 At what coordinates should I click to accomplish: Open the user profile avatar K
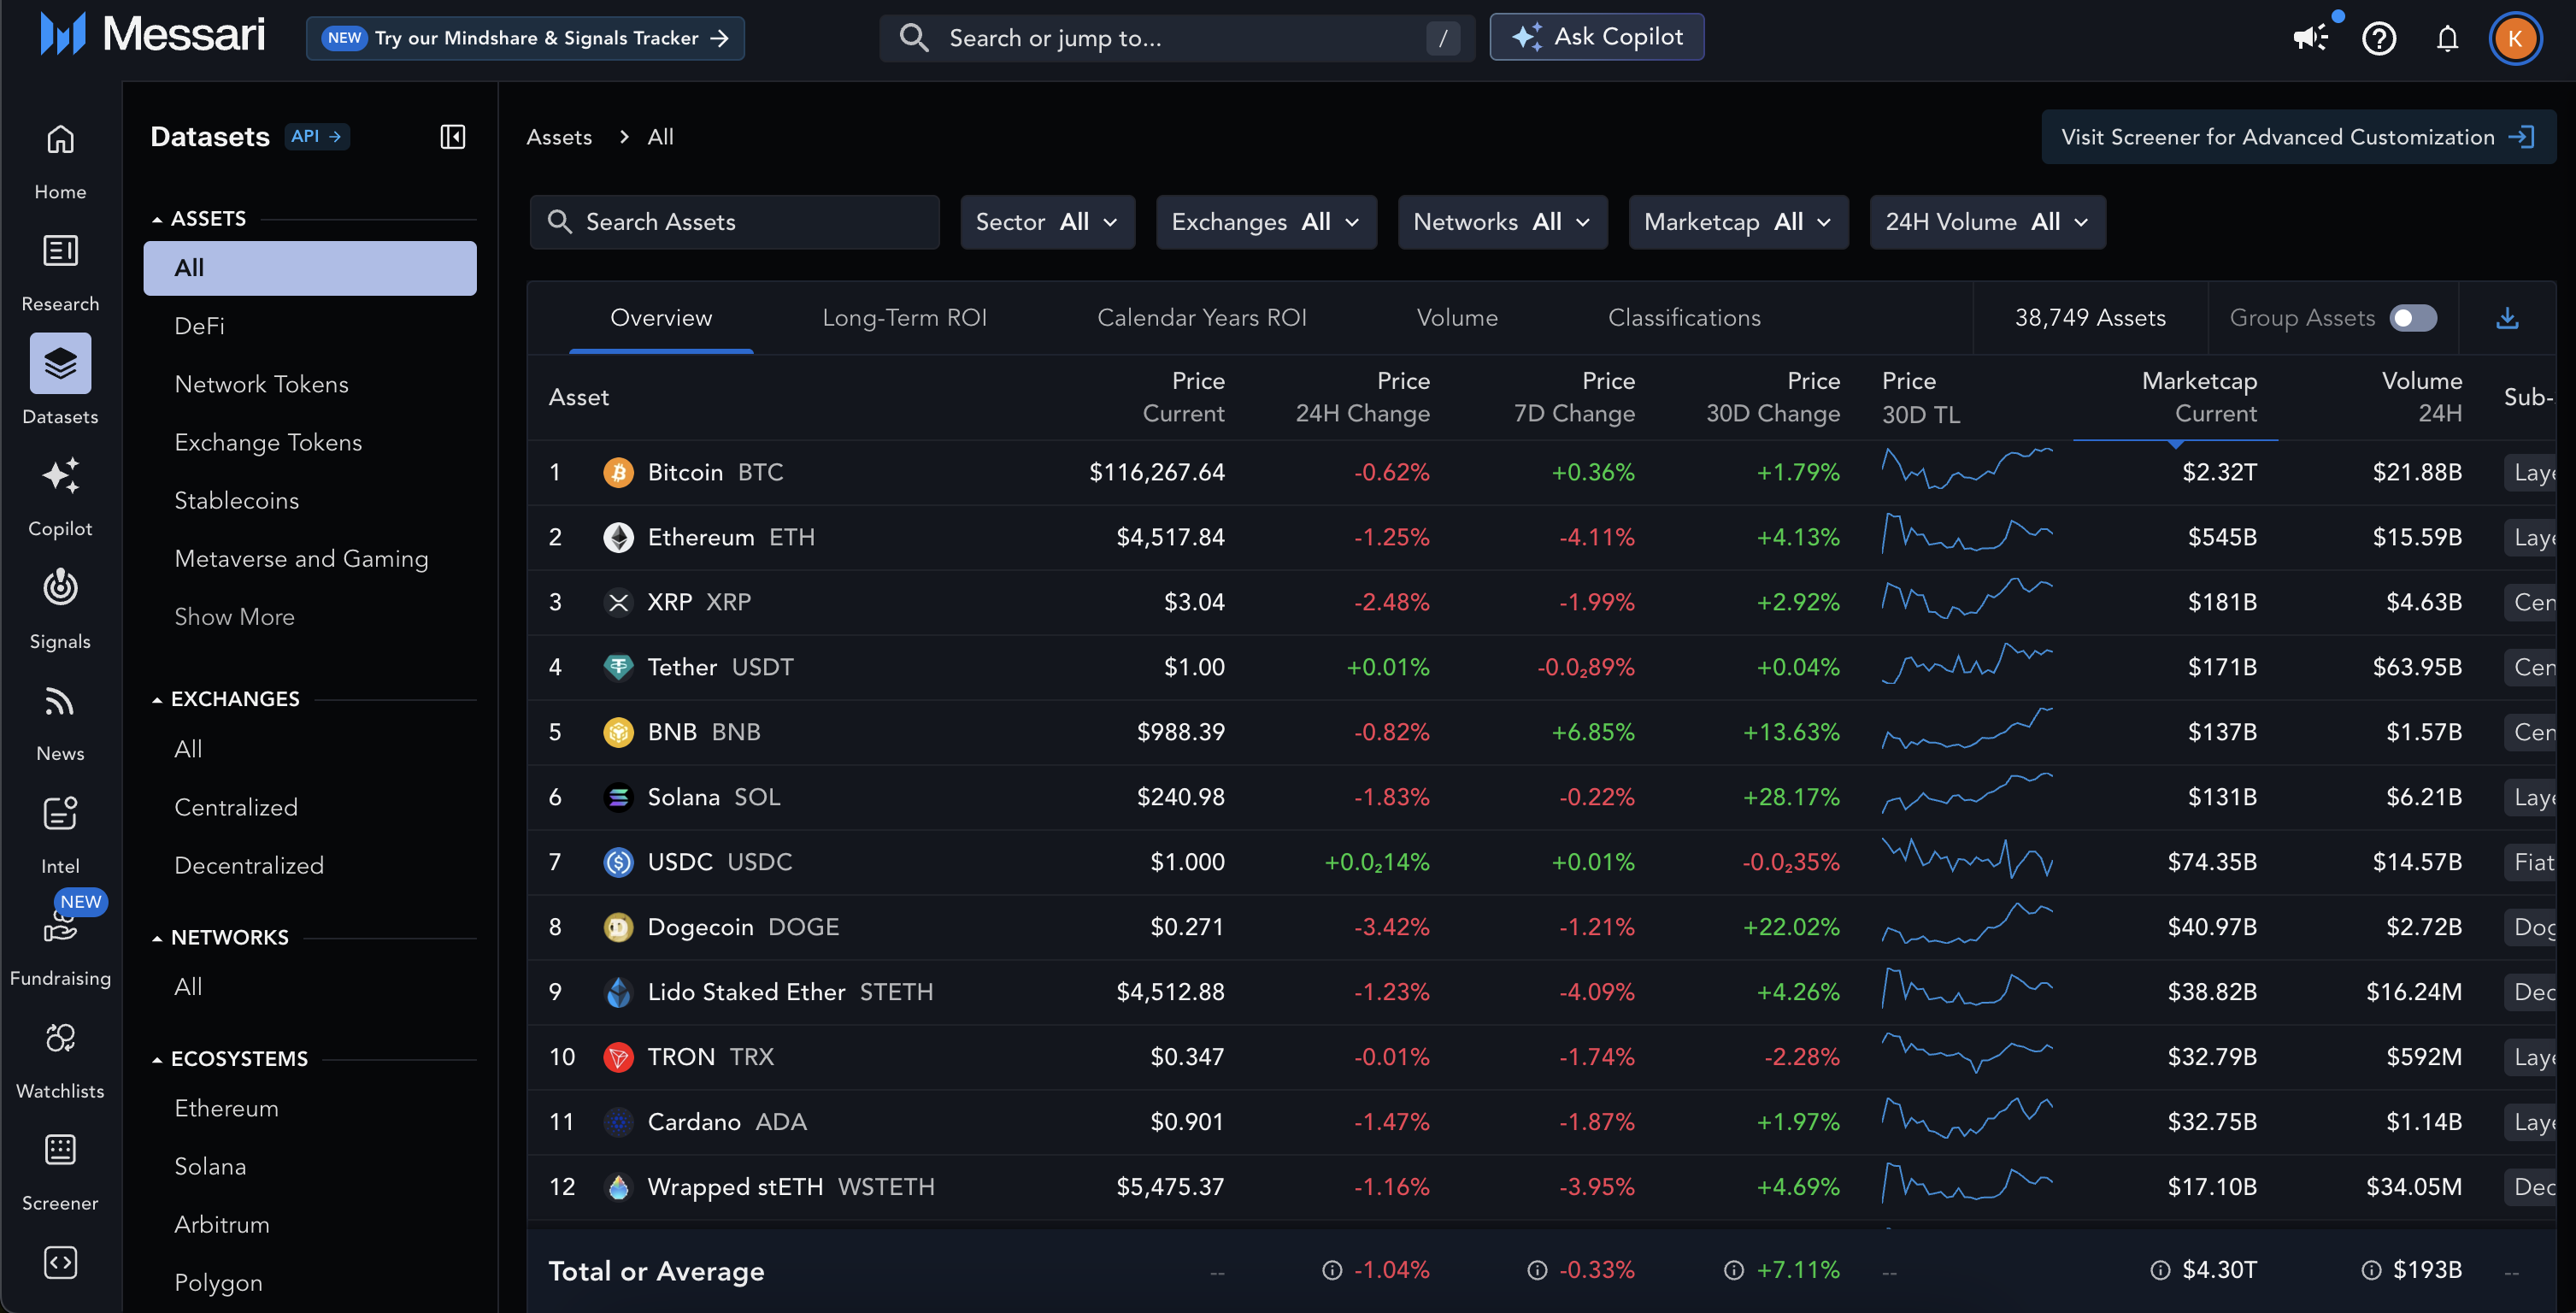2515,39
